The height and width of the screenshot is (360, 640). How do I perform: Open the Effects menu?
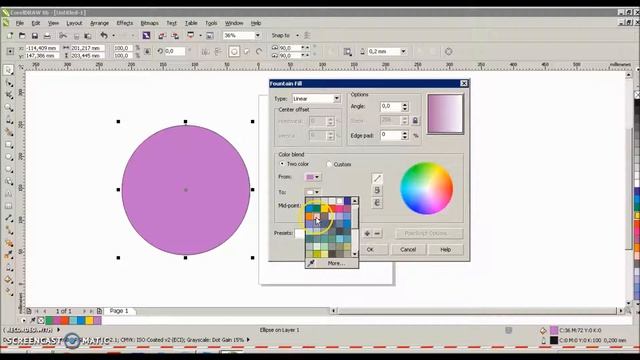coord(124,23)
